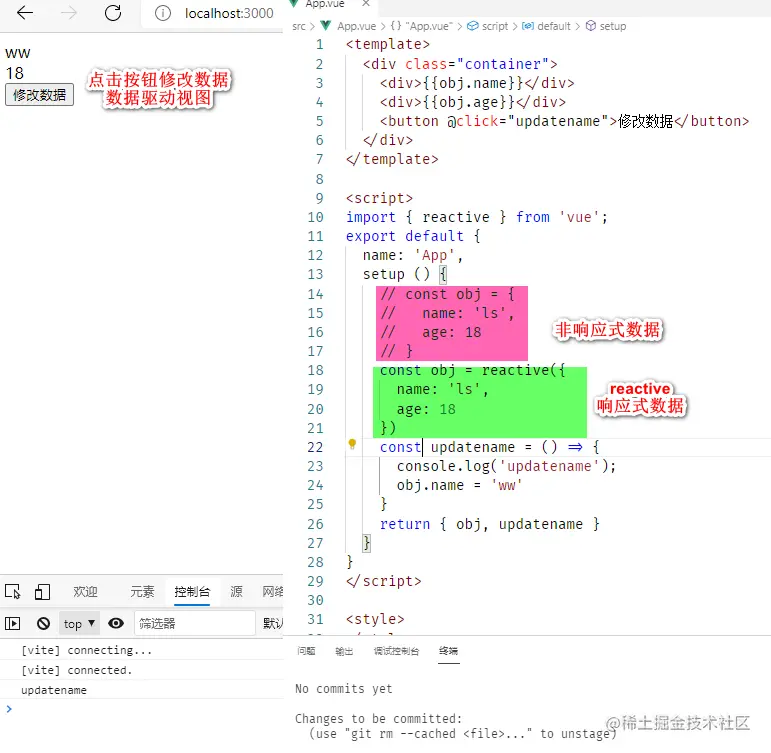
Task: Open the 欢迎 DevTools tab
Action: pyautogui.click(x=86, y=591)
